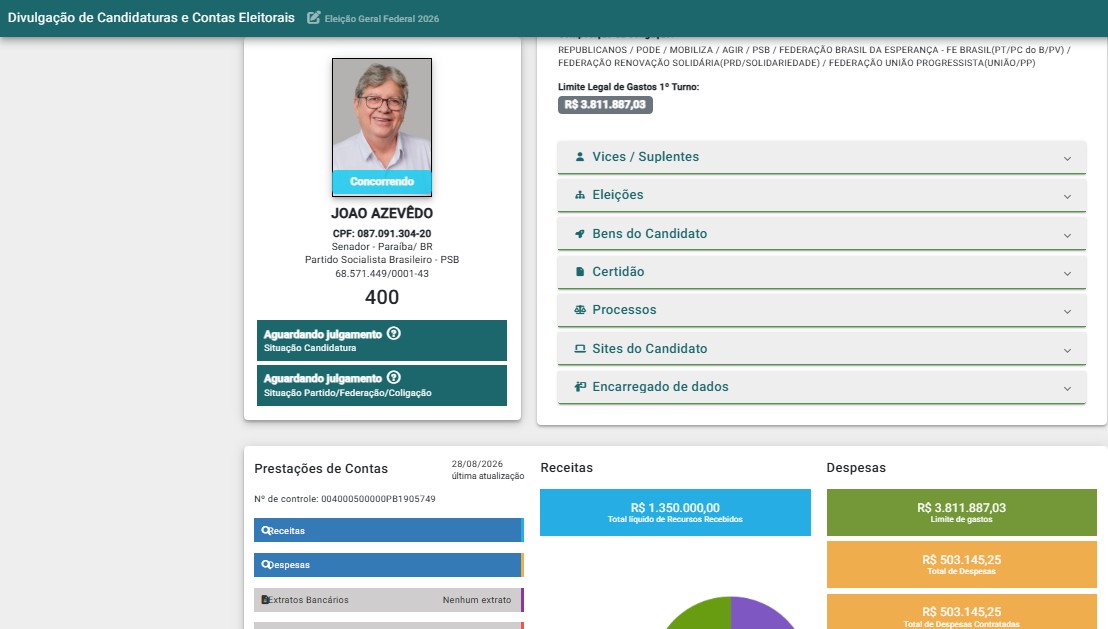Click Partido Socialista Brasileiro - PSB text
Screen dimensions: 1108x629
(382, 259)
